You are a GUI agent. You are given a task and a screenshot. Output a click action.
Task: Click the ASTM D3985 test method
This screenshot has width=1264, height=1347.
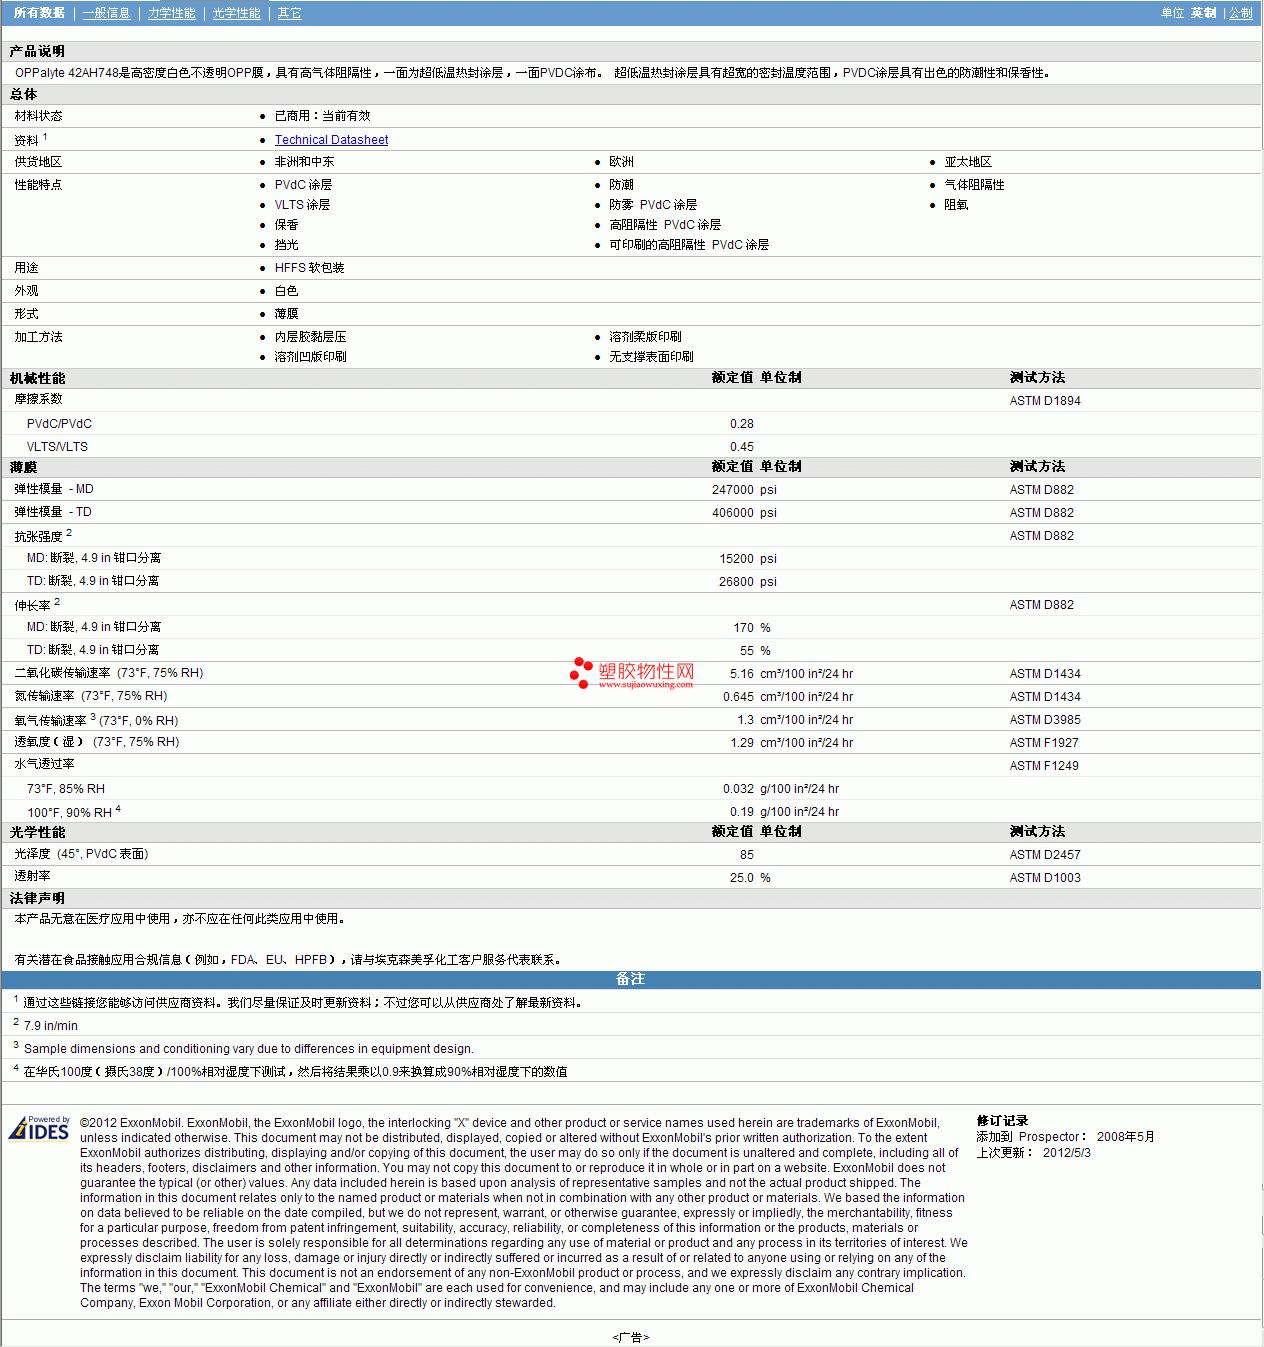coord(1045,720)
